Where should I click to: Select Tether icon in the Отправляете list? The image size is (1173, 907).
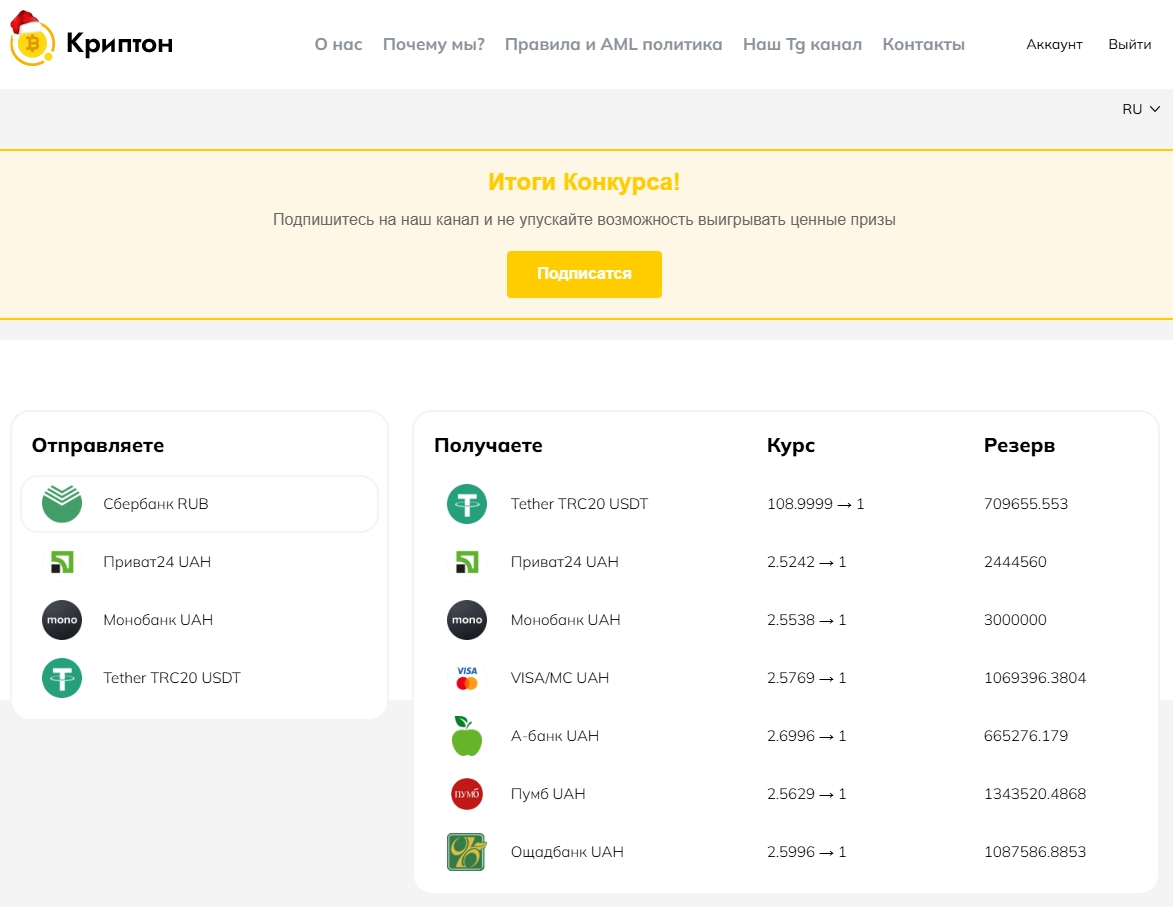pos(62,678)
